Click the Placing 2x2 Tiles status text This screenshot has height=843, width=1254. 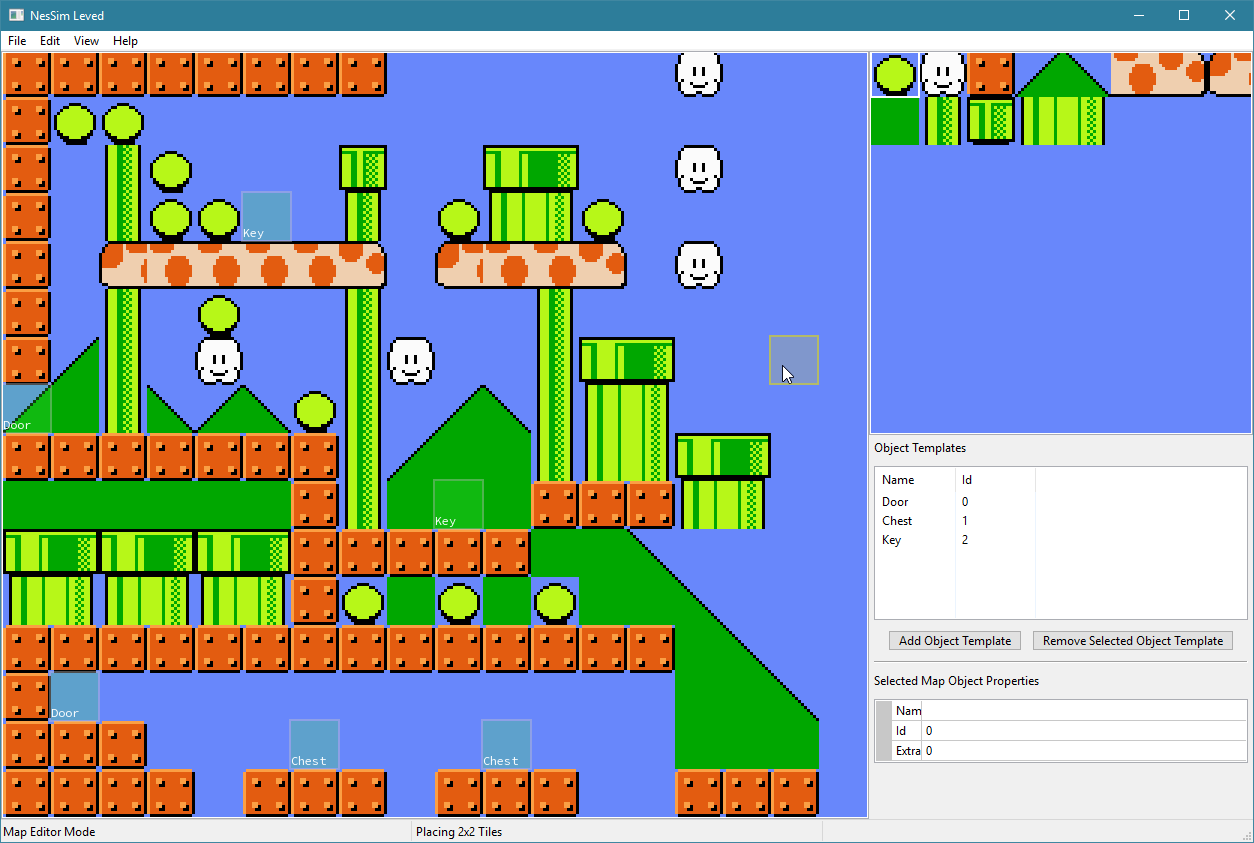459,832
